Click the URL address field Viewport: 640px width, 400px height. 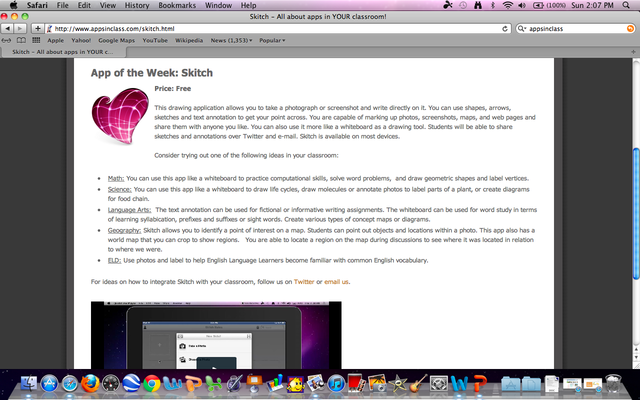coord(278,29)
